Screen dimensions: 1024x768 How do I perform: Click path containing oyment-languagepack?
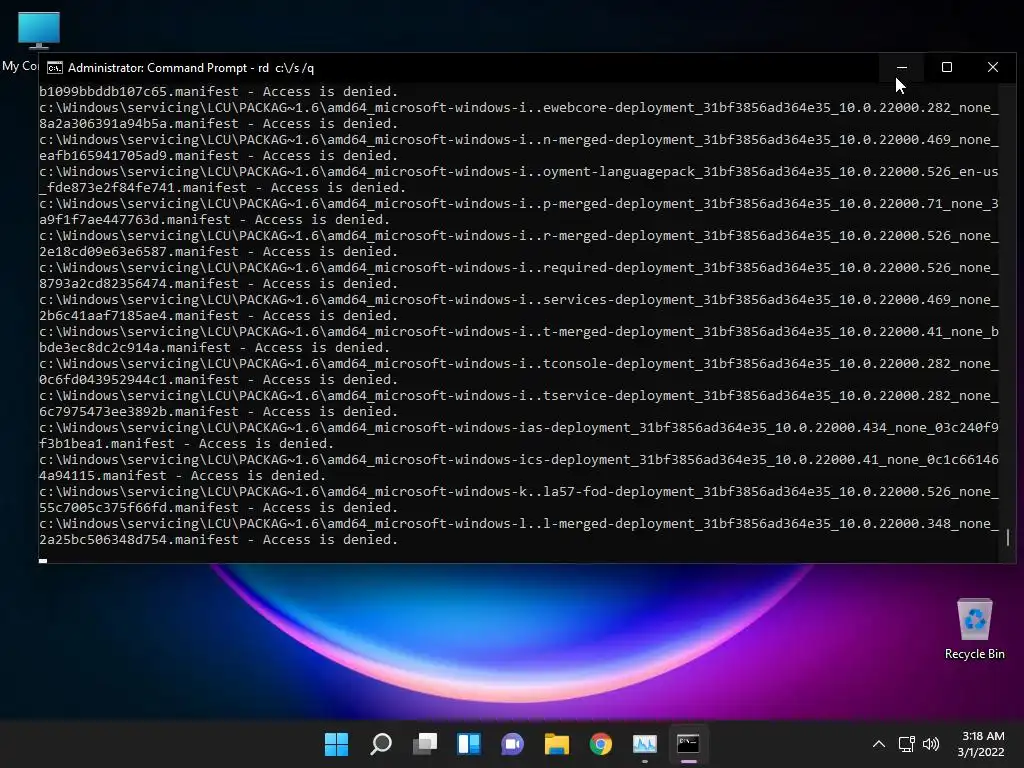[519, 172]
